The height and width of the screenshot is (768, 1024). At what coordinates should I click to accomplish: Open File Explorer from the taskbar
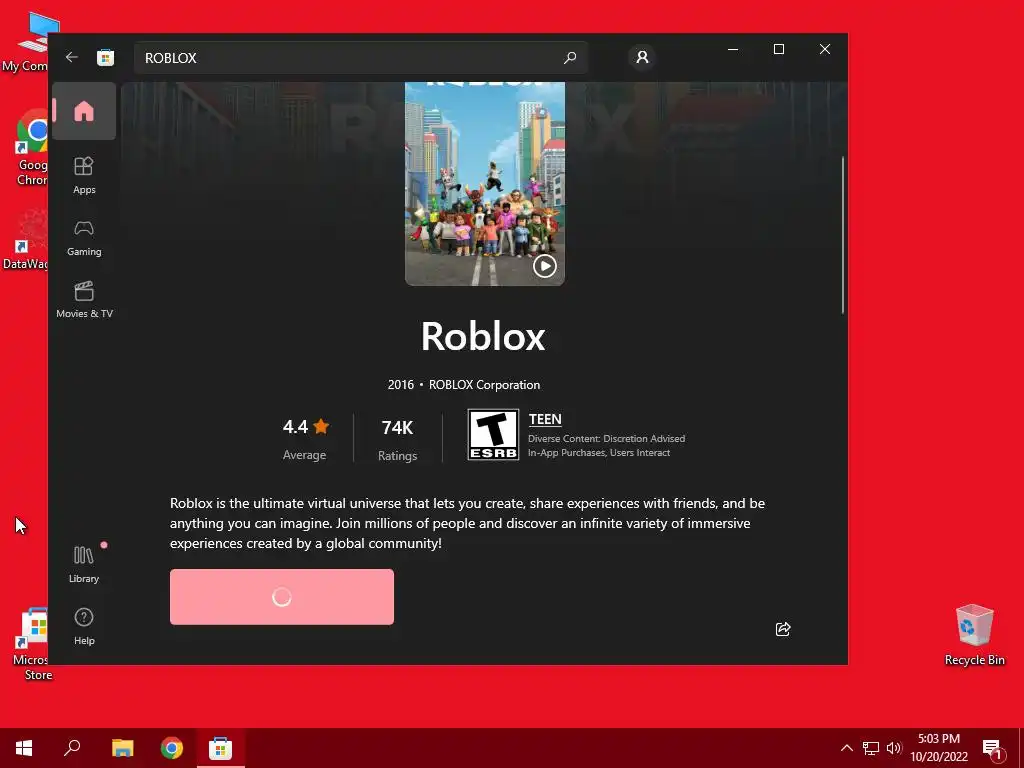[122, 748]
